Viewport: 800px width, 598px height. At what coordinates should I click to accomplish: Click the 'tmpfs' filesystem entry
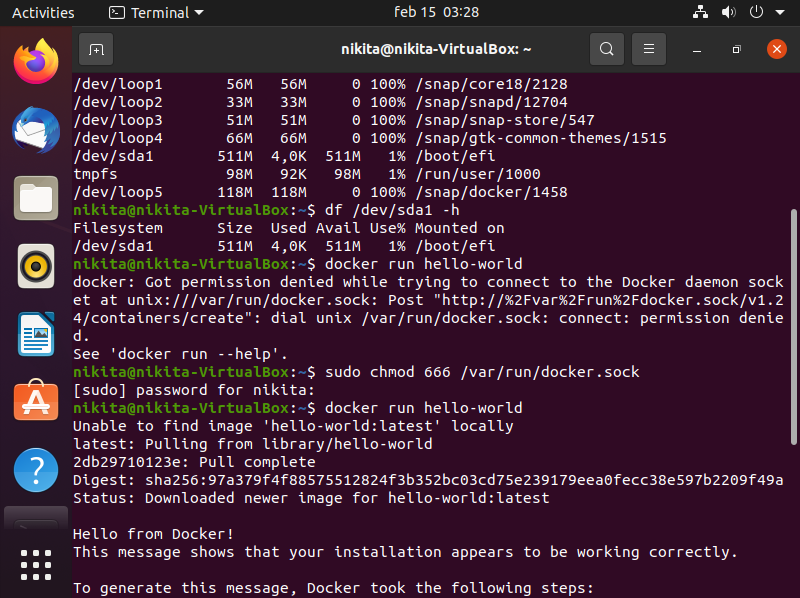(x=95, y=175)
